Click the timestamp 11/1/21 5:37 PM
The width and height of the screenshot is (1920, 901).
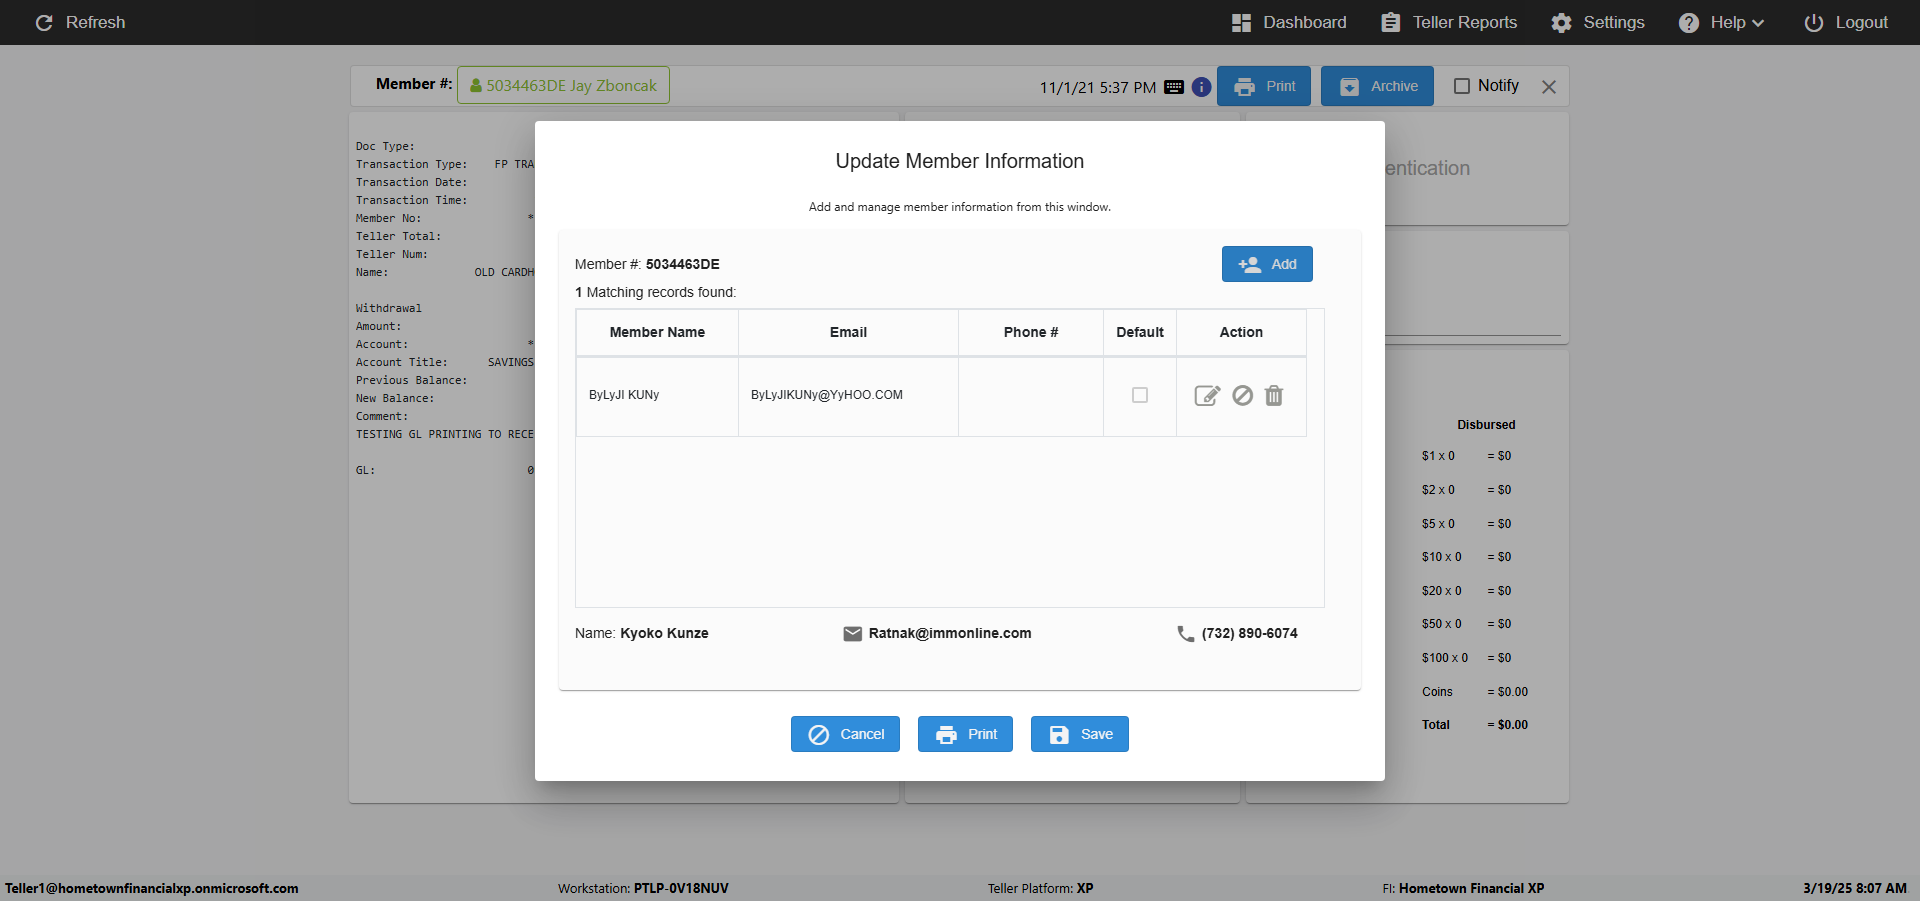pyautogui.click(x=1098, y=88)
